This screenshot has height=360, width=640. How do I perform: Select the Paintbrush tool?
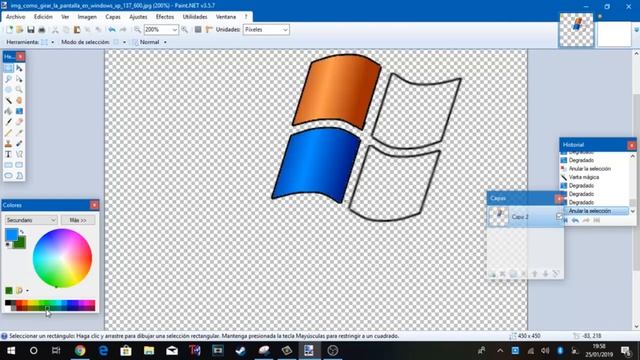coord(8,122)
